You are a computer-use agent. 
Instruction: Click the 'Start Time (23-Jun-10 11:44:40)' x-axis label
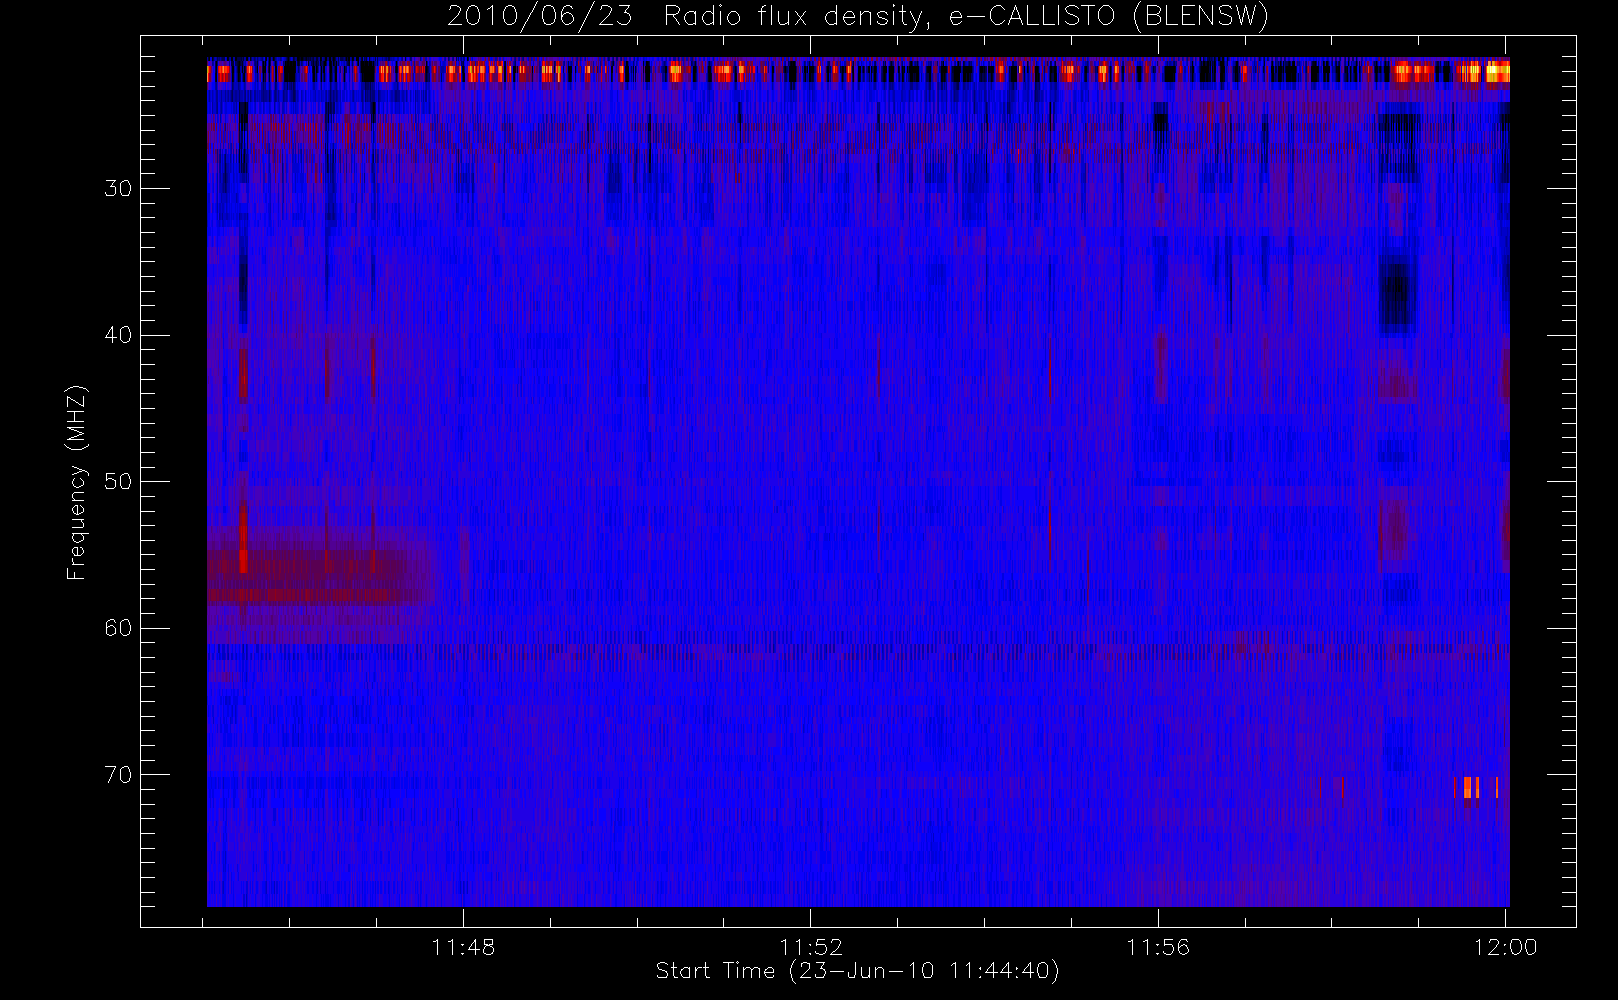(x=857, y=971)
